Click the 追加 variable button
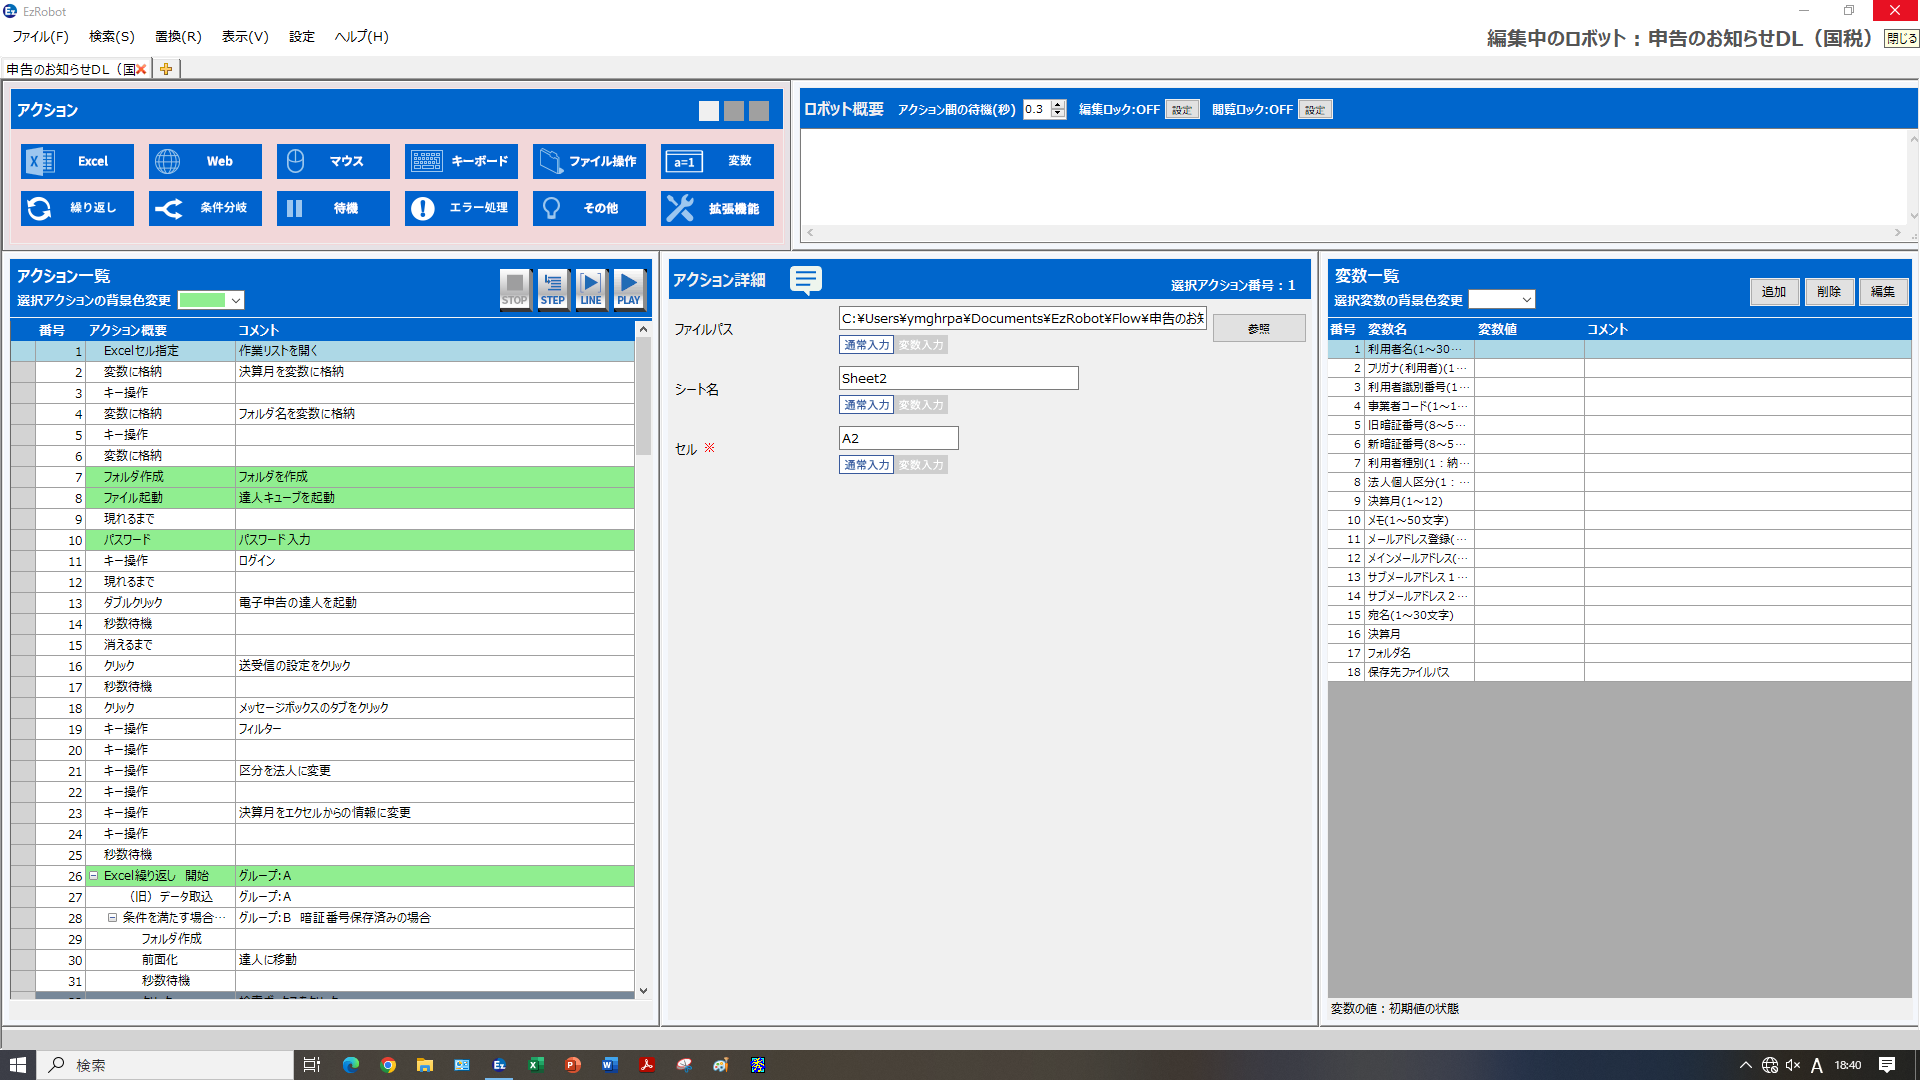 (1774, 291)
